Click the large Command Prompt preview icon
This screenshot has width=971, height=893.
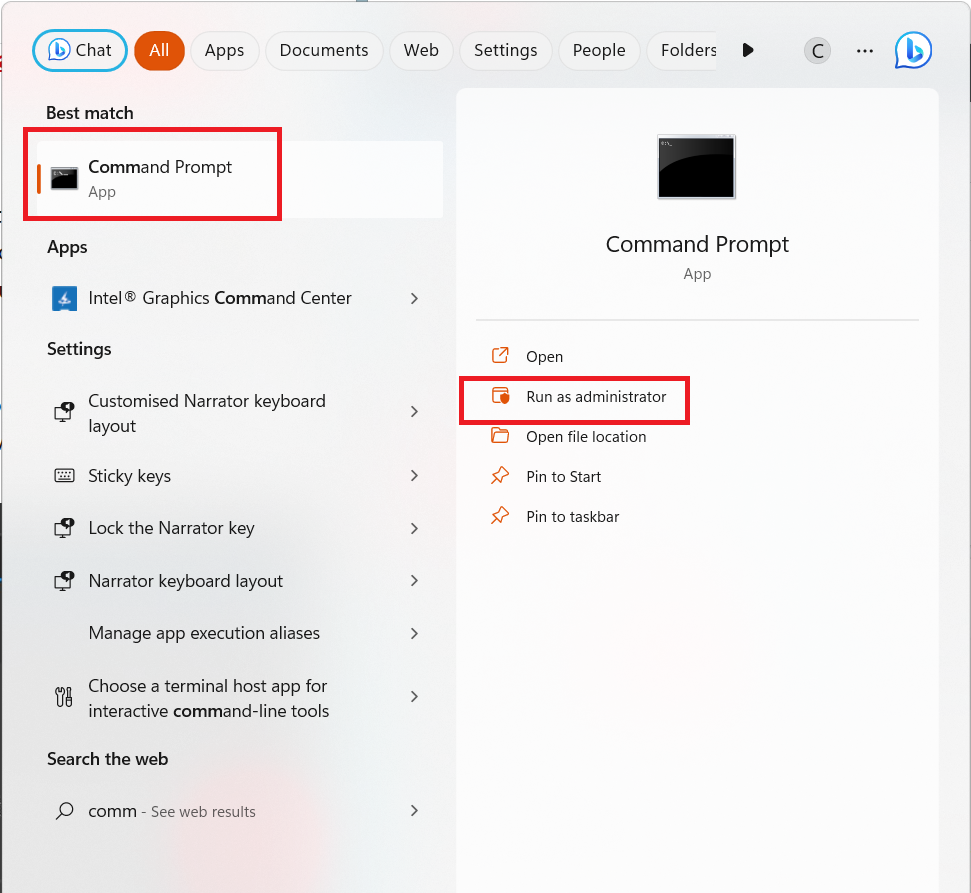click(697, 167)
